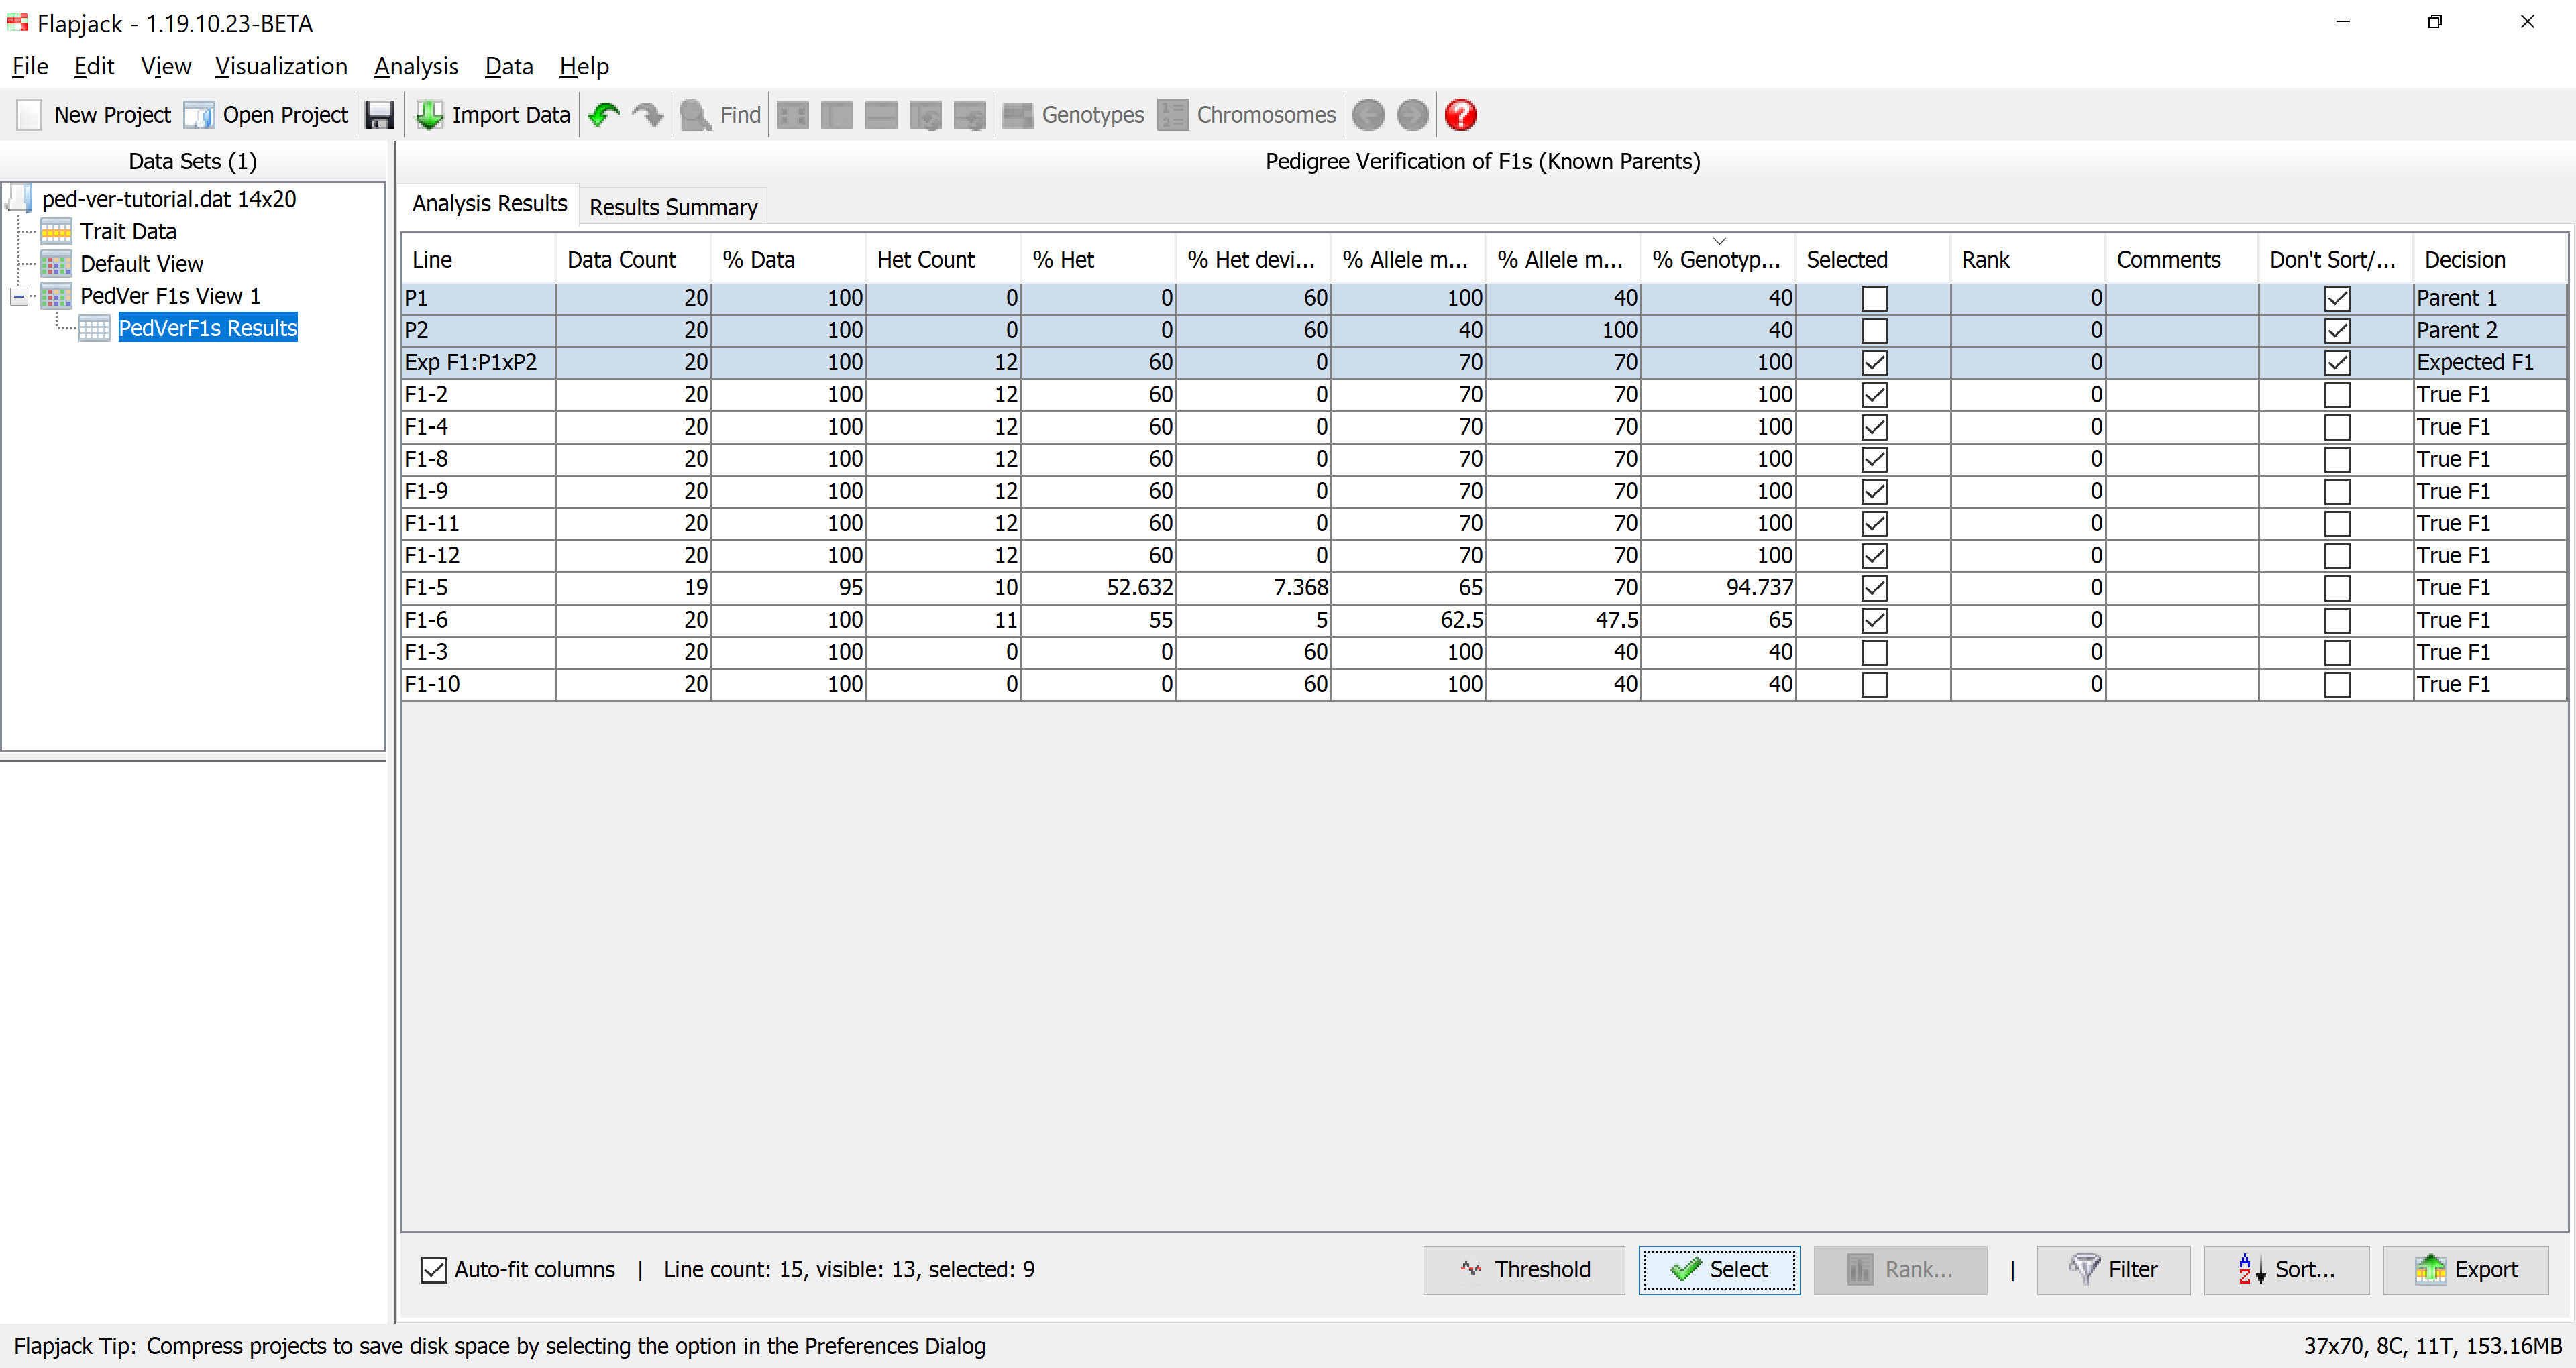Click the Comments cell for line F1-8

[2181, 459]
